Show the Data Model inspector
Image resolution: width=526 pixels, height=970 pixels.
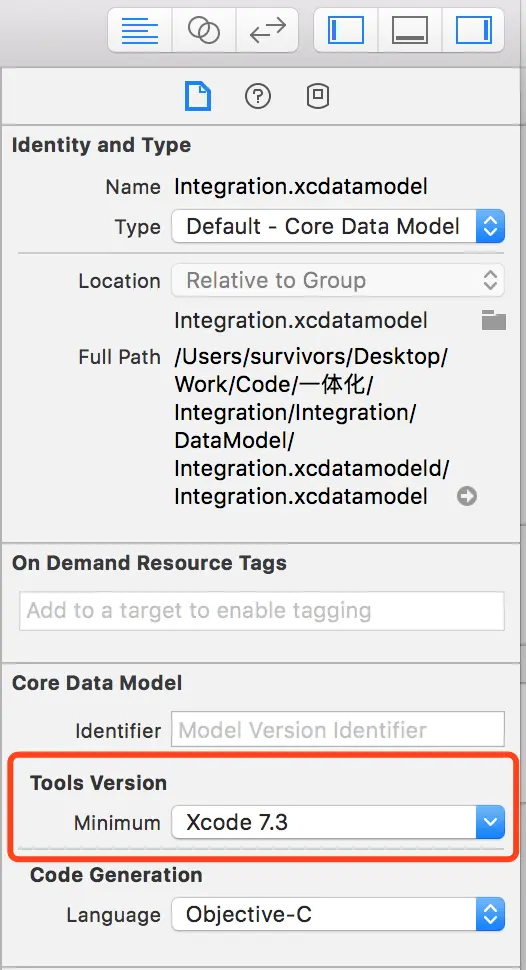317,97
